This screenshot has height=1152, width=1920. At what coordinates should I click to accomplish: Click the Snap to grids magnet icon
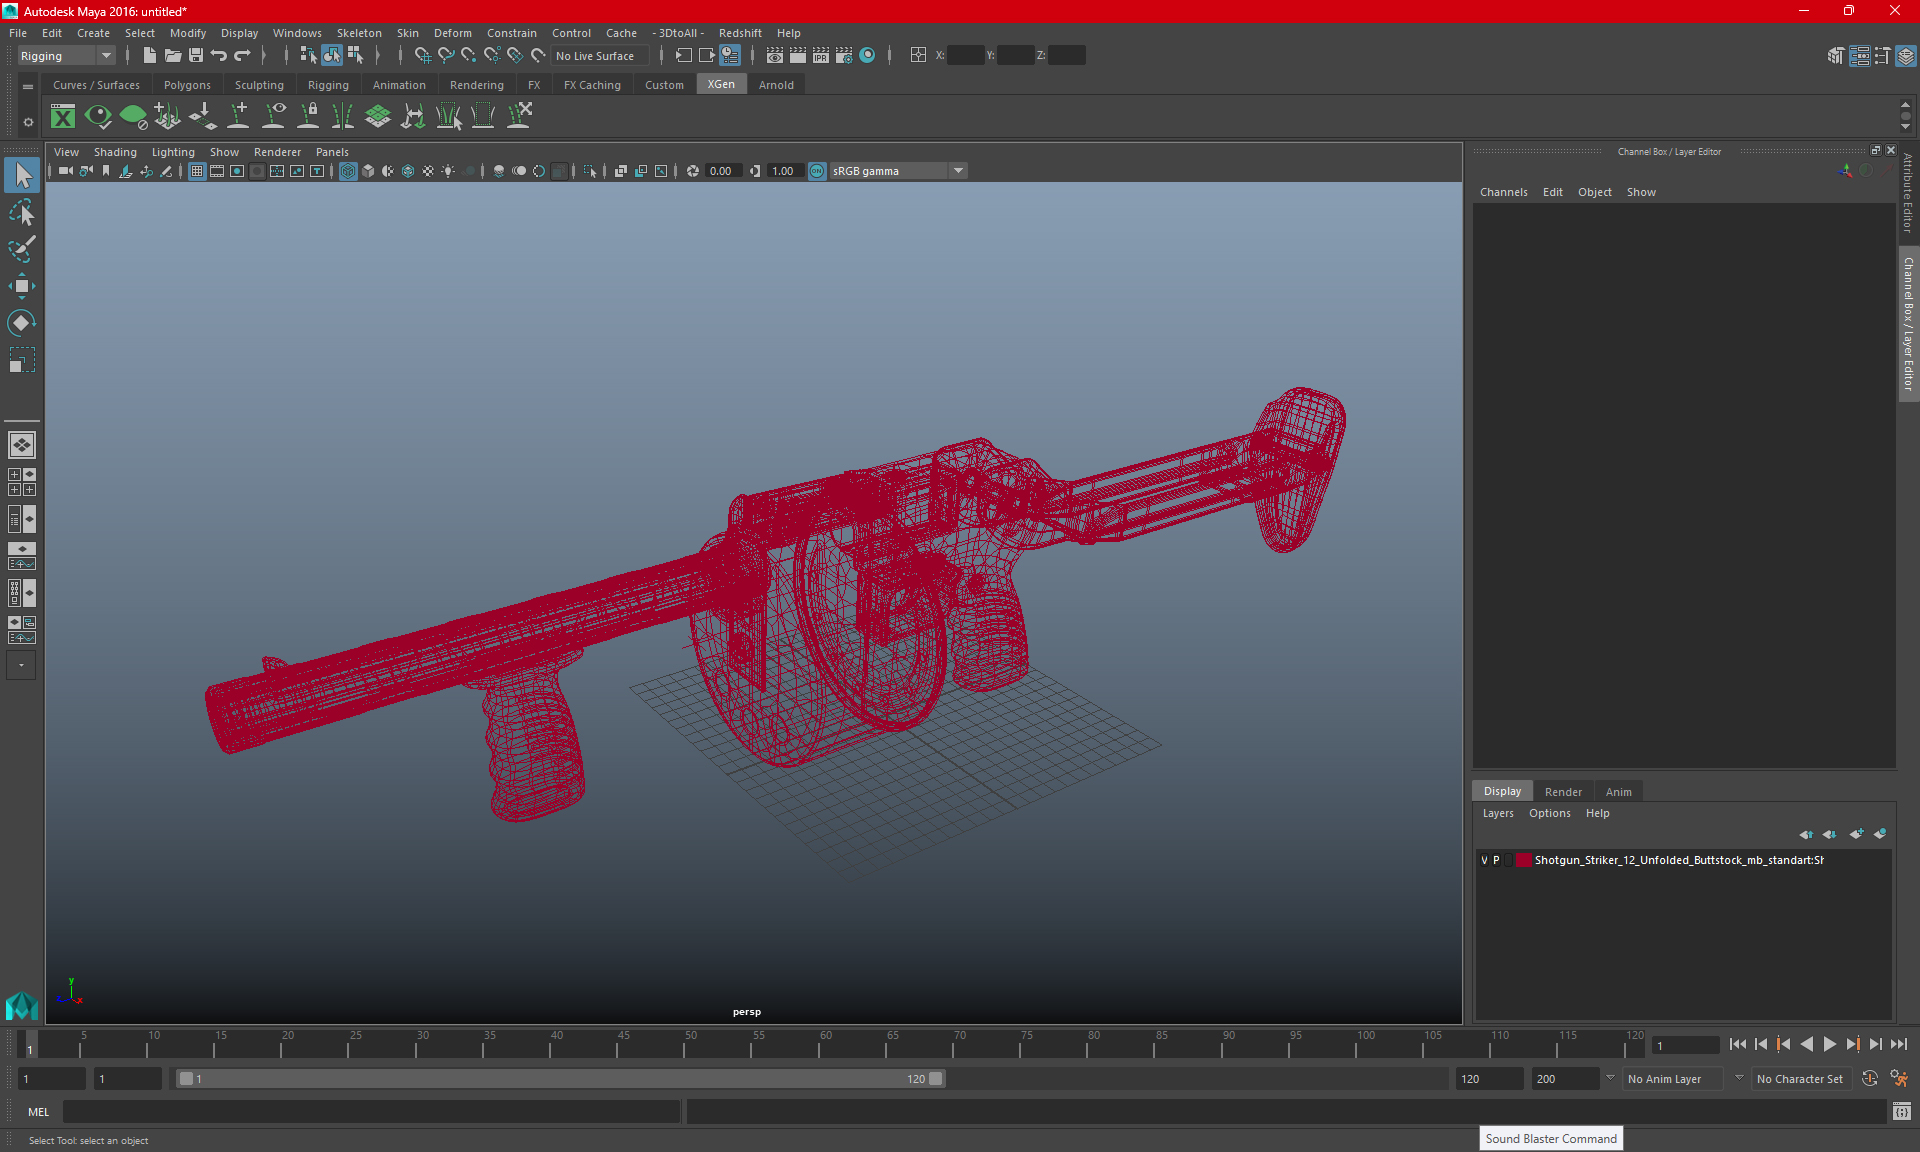(x=422, y=56)
